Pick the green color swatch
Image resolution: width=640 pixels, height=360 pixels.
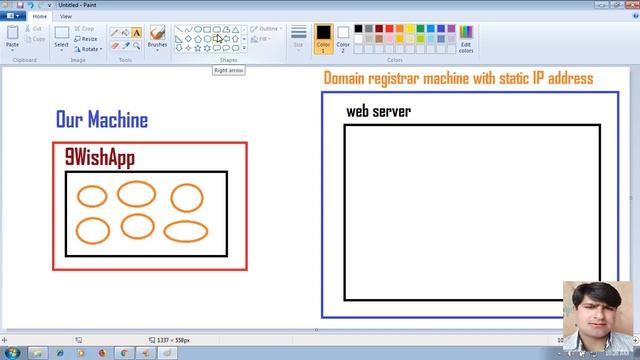[420, 28]
